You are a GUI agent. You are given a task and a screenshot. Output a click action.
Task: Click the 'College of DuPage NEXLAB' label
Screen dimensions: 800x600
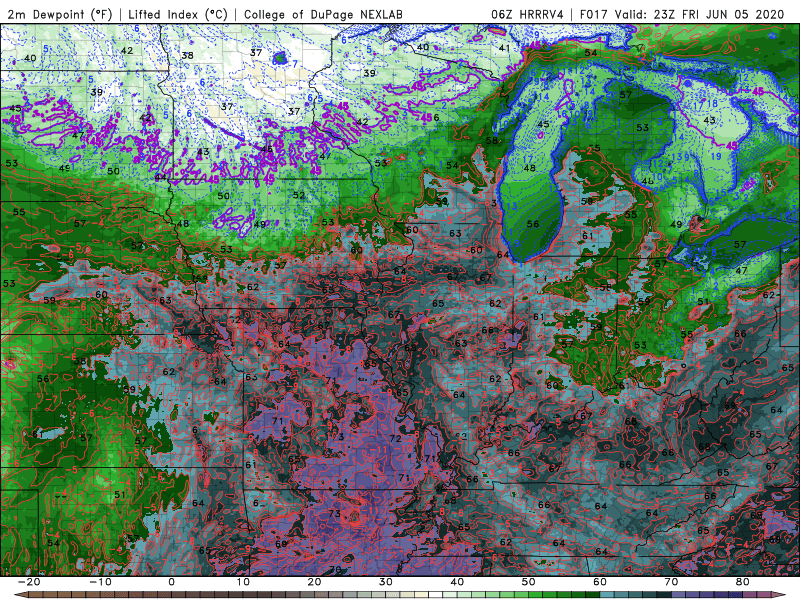click(x=323, y=14)
